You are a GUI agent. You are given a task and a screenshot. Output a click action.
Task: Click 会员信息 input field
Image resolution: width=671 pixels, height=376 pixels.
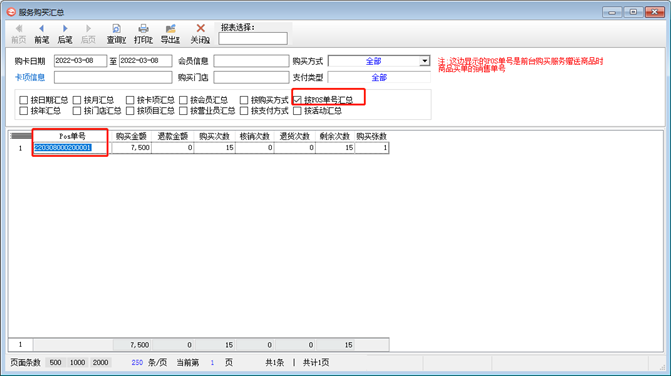[x=251, y=61]
